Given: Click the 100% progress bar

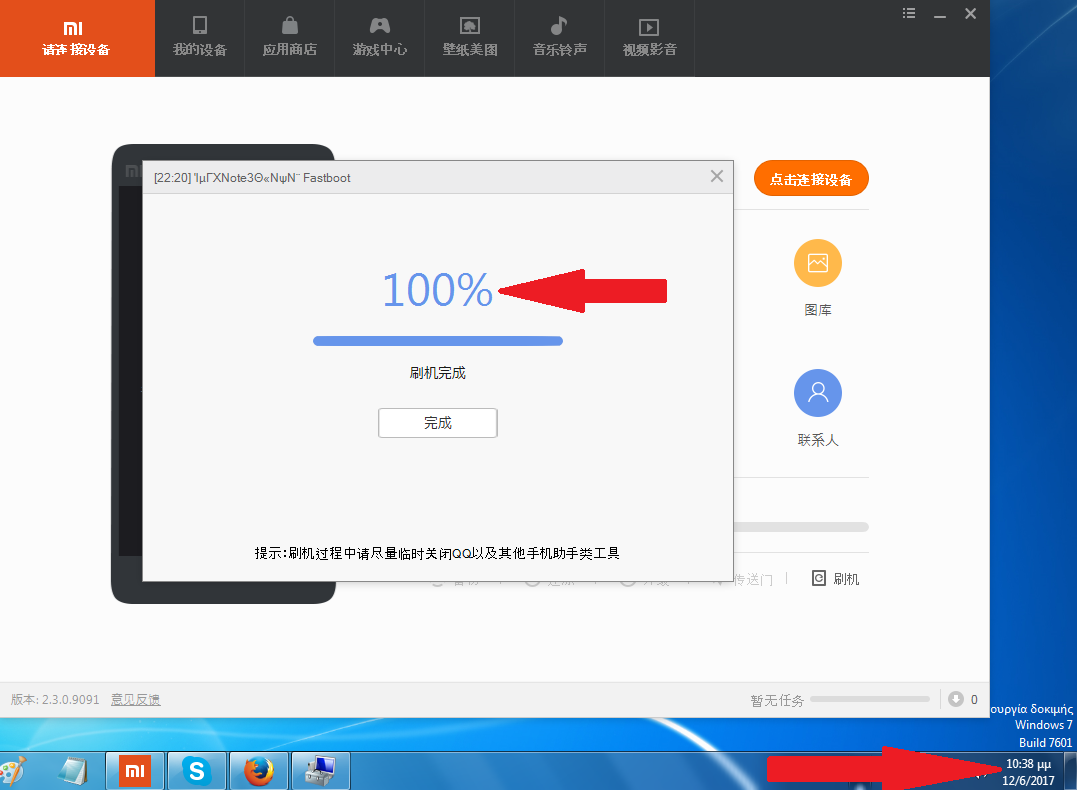Looking at the screenshot, I should (438, 341).
